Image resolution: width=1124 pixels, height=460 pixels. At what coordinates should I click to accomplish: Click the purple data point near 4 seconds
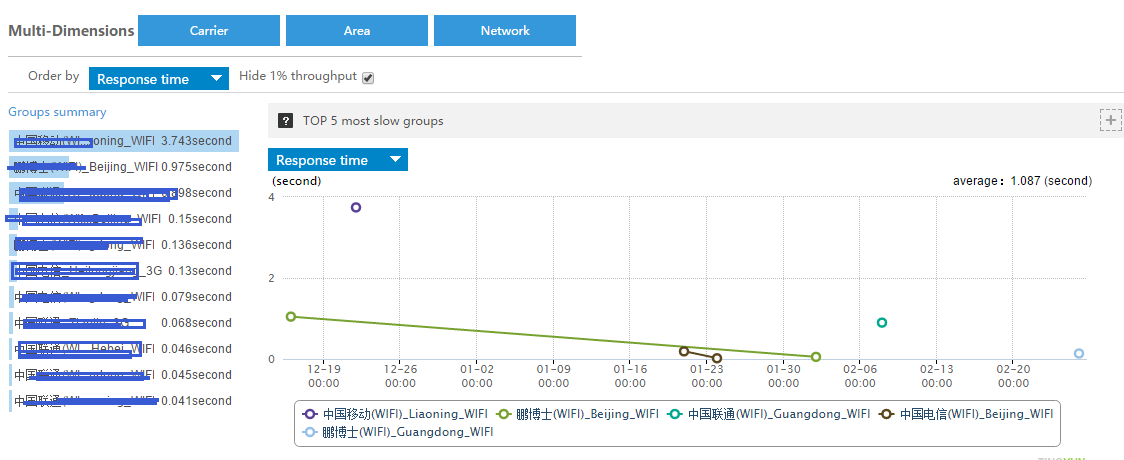click(x=356, y=207)
